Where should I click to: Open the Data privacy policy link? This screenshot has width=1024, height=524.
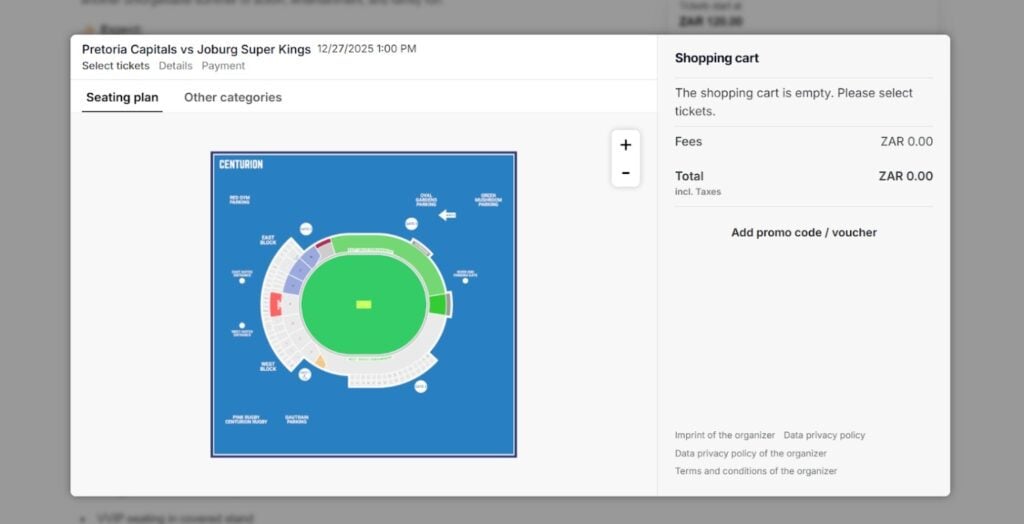coord(824,435)
